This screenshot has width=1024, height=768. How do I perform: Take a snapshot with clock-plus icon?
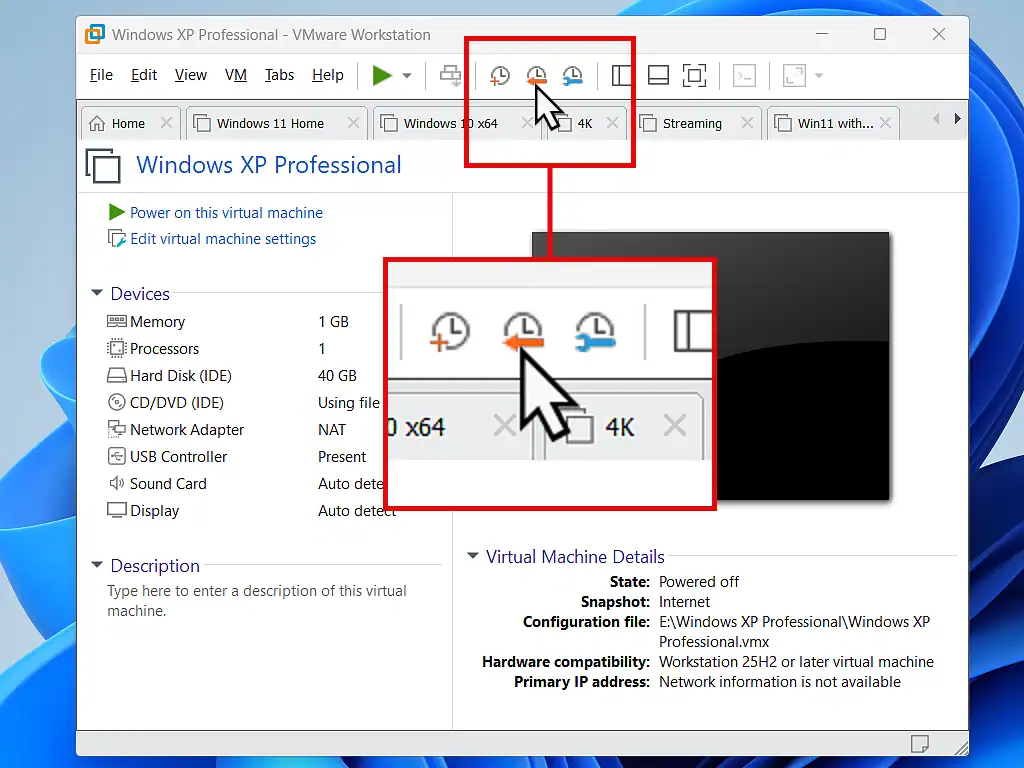point(499,76)
